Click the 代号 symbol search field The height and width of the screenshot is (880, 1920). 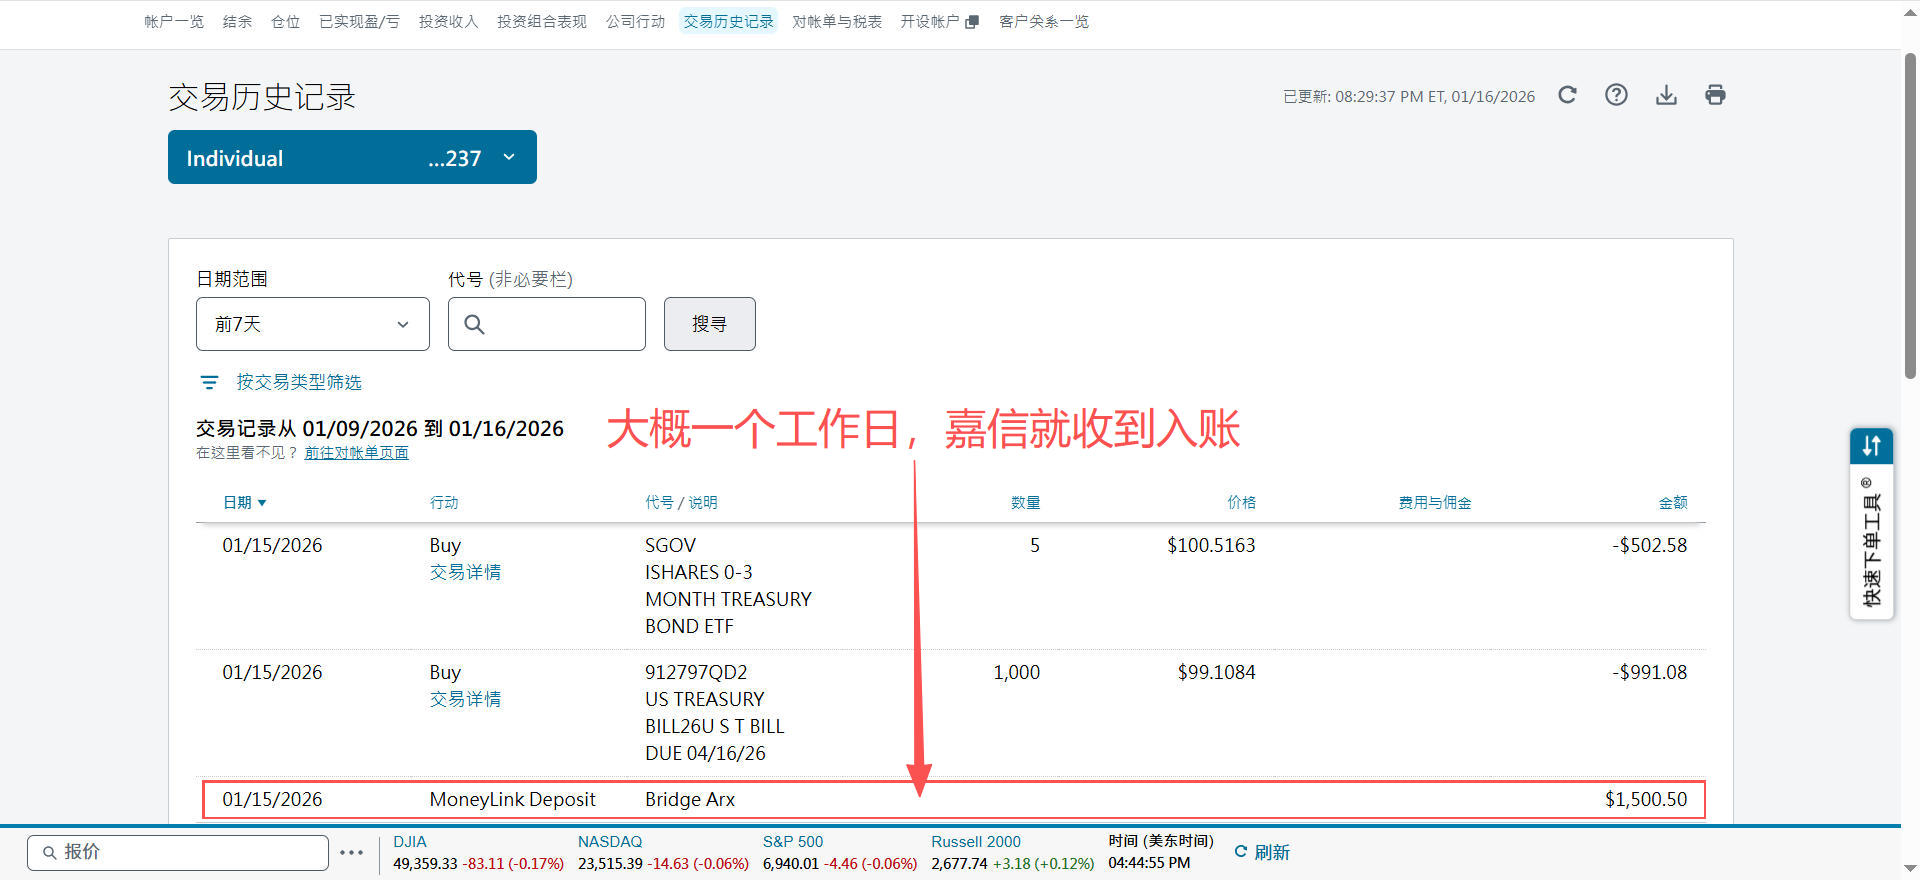point(560,324)
